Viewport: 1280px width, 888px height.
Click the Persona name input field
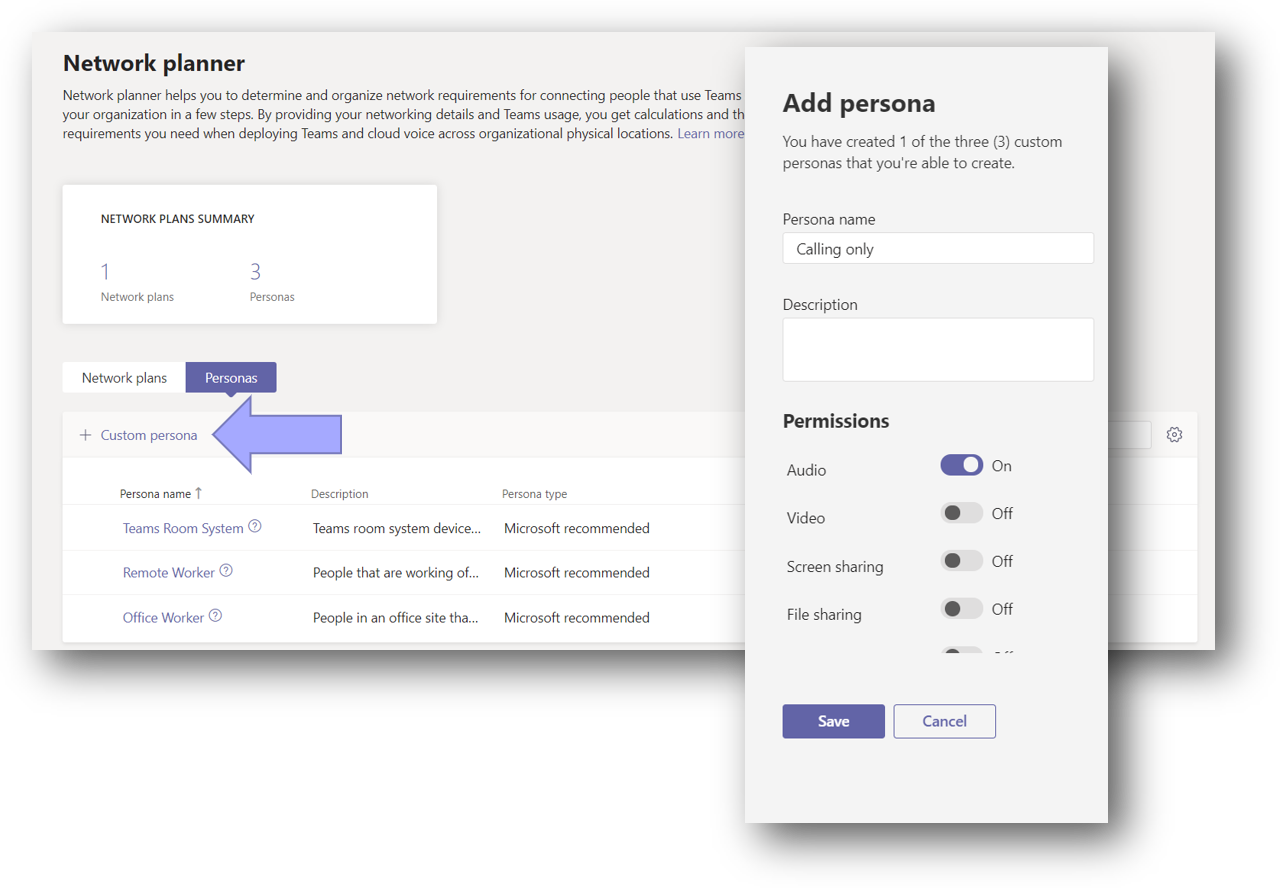click(938, 247)
